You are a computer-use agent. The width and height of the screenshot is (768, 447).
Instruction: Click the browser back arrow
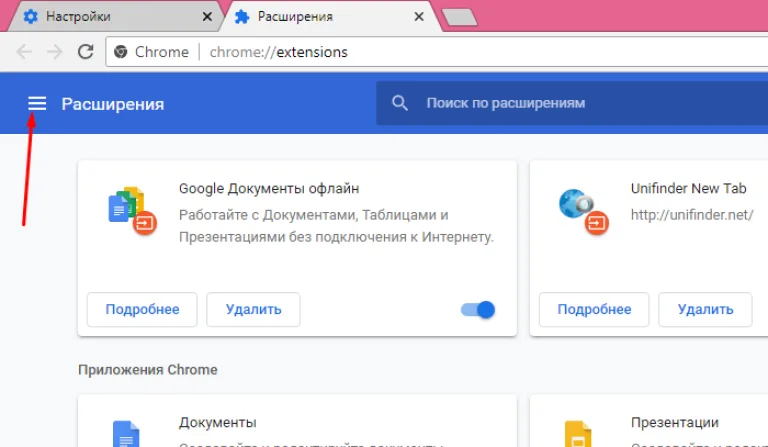tap(24, 51)
